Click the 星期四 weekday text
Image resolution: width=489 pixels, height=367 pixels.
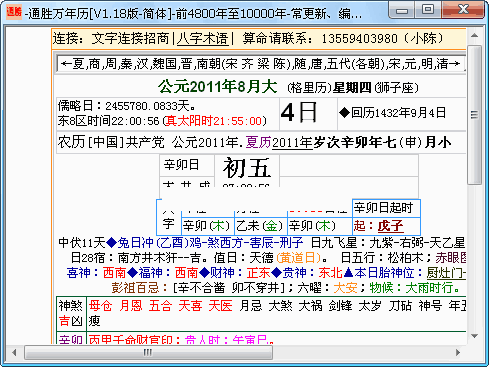(352, 88)
